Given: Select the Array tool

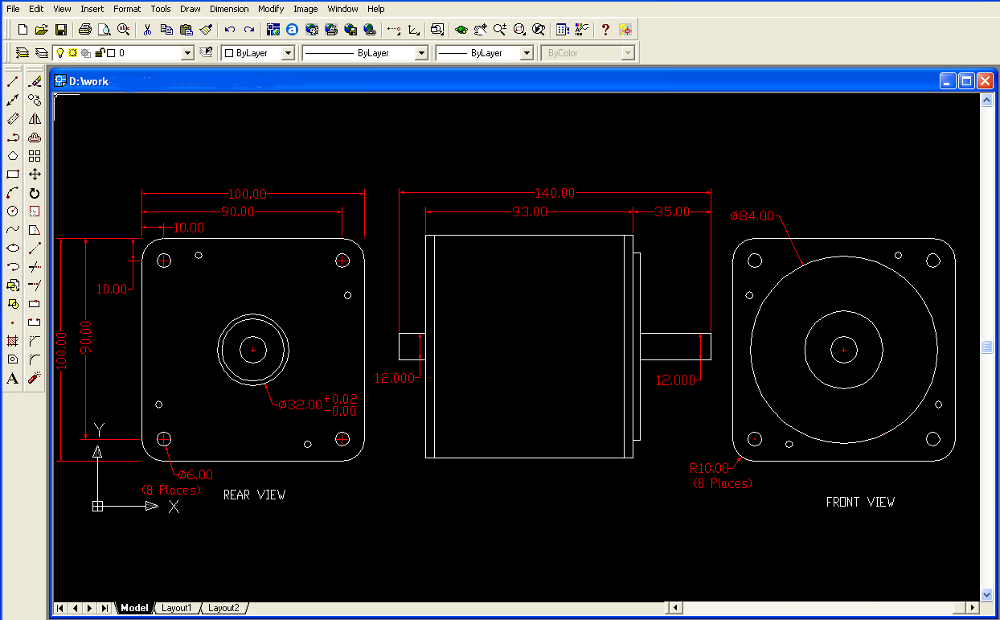Looking at the screenshot, I should (x=34, y=156).
